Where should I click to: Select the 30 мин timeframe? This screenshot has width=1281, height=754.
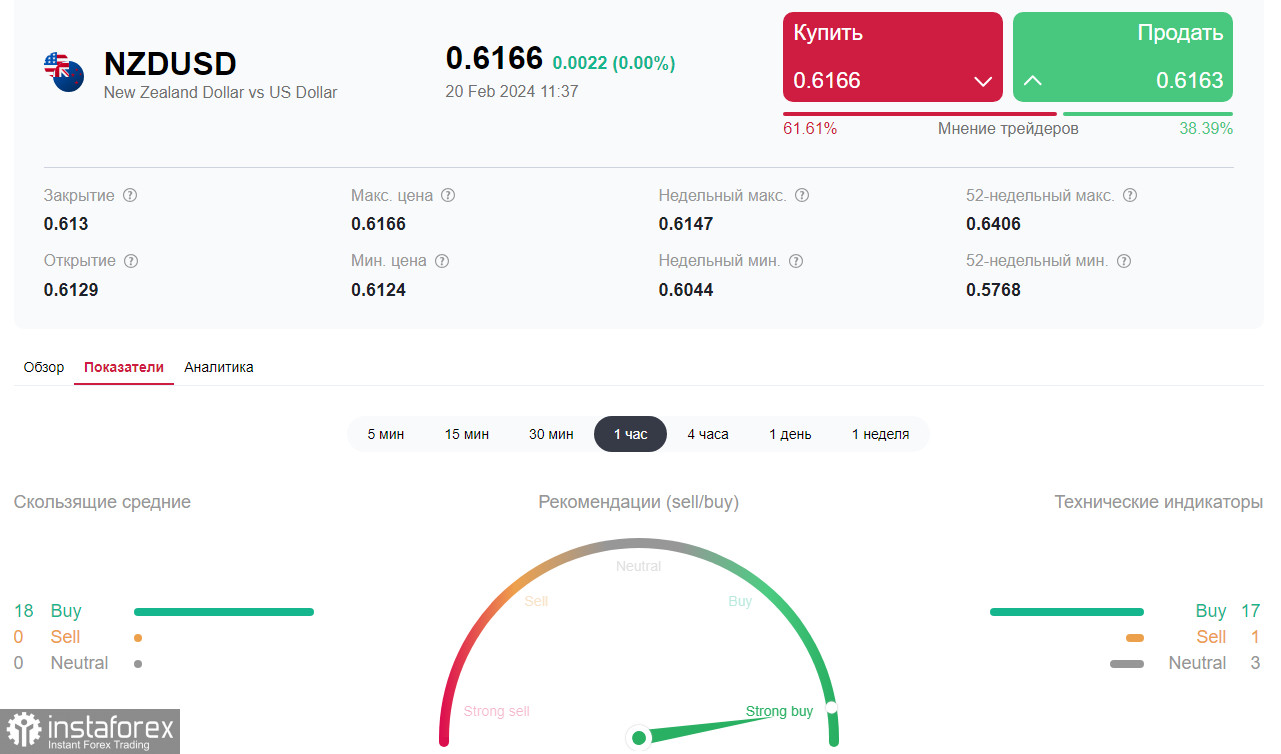pos(551,434)
